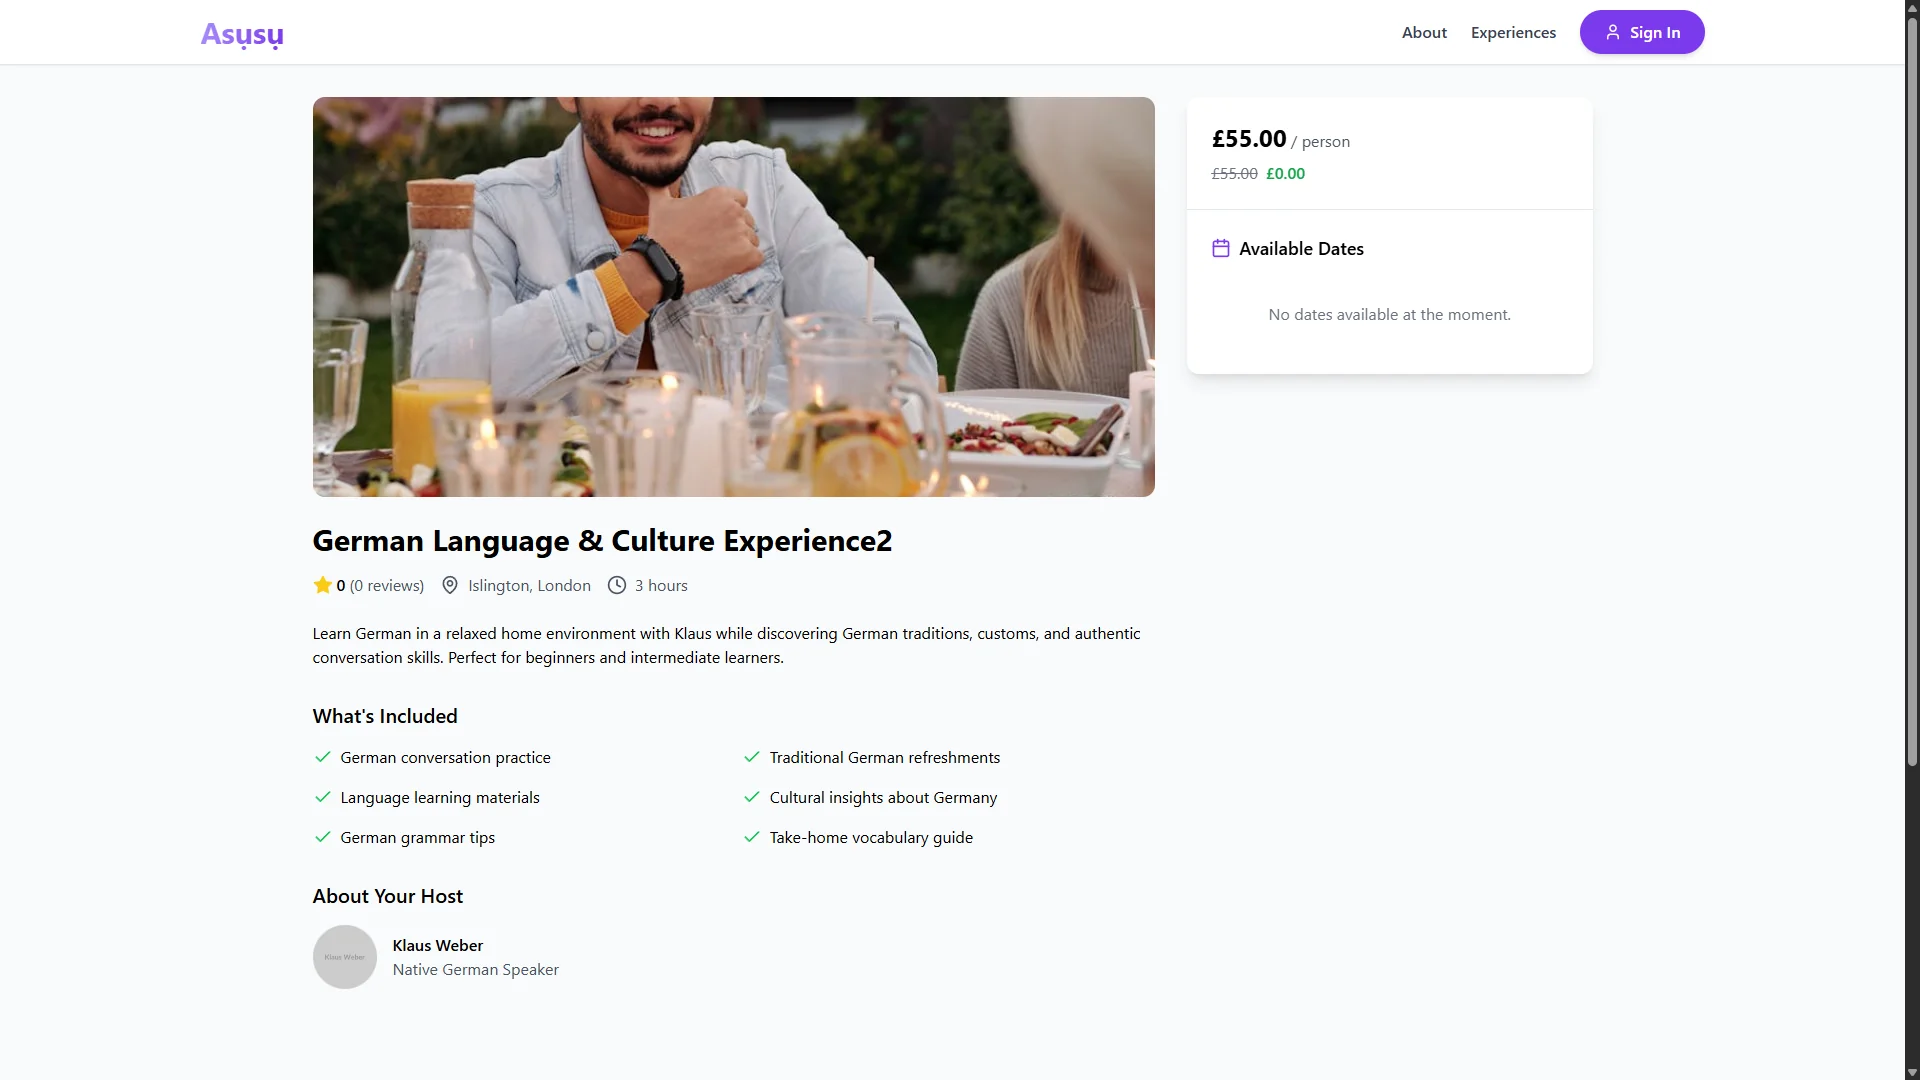The height and width of the screenshot is (1080, 1920).
Task: Click checkmark beside Traditional German refreshments
Action: coord(752,757)
